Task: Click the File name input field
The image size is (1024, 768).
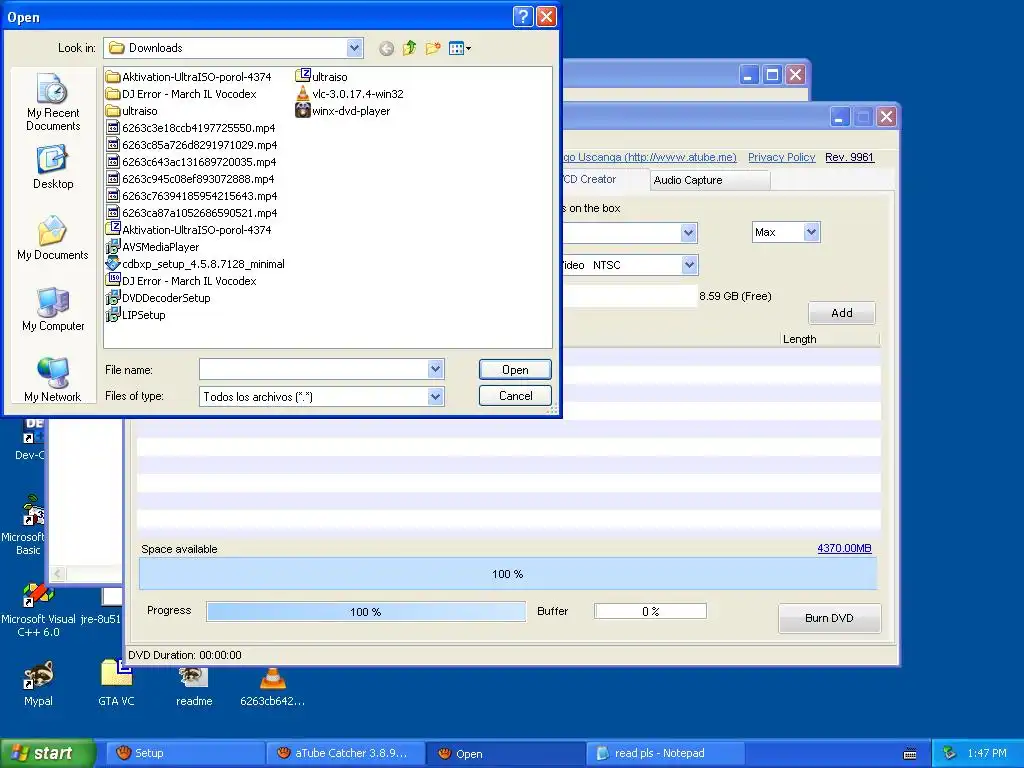Action: coord(313,370)
